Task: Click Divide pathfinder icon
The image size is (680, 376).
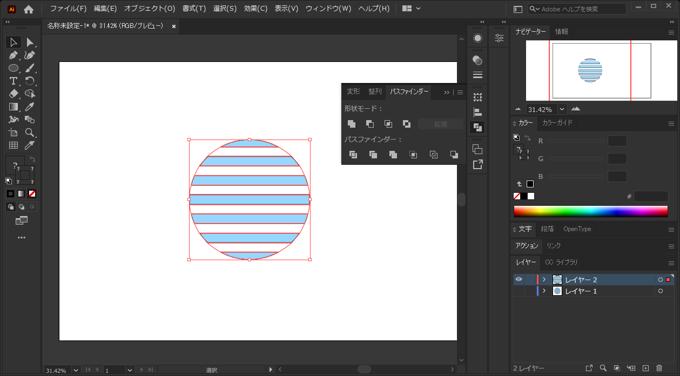Action: (x=353, y=154)
